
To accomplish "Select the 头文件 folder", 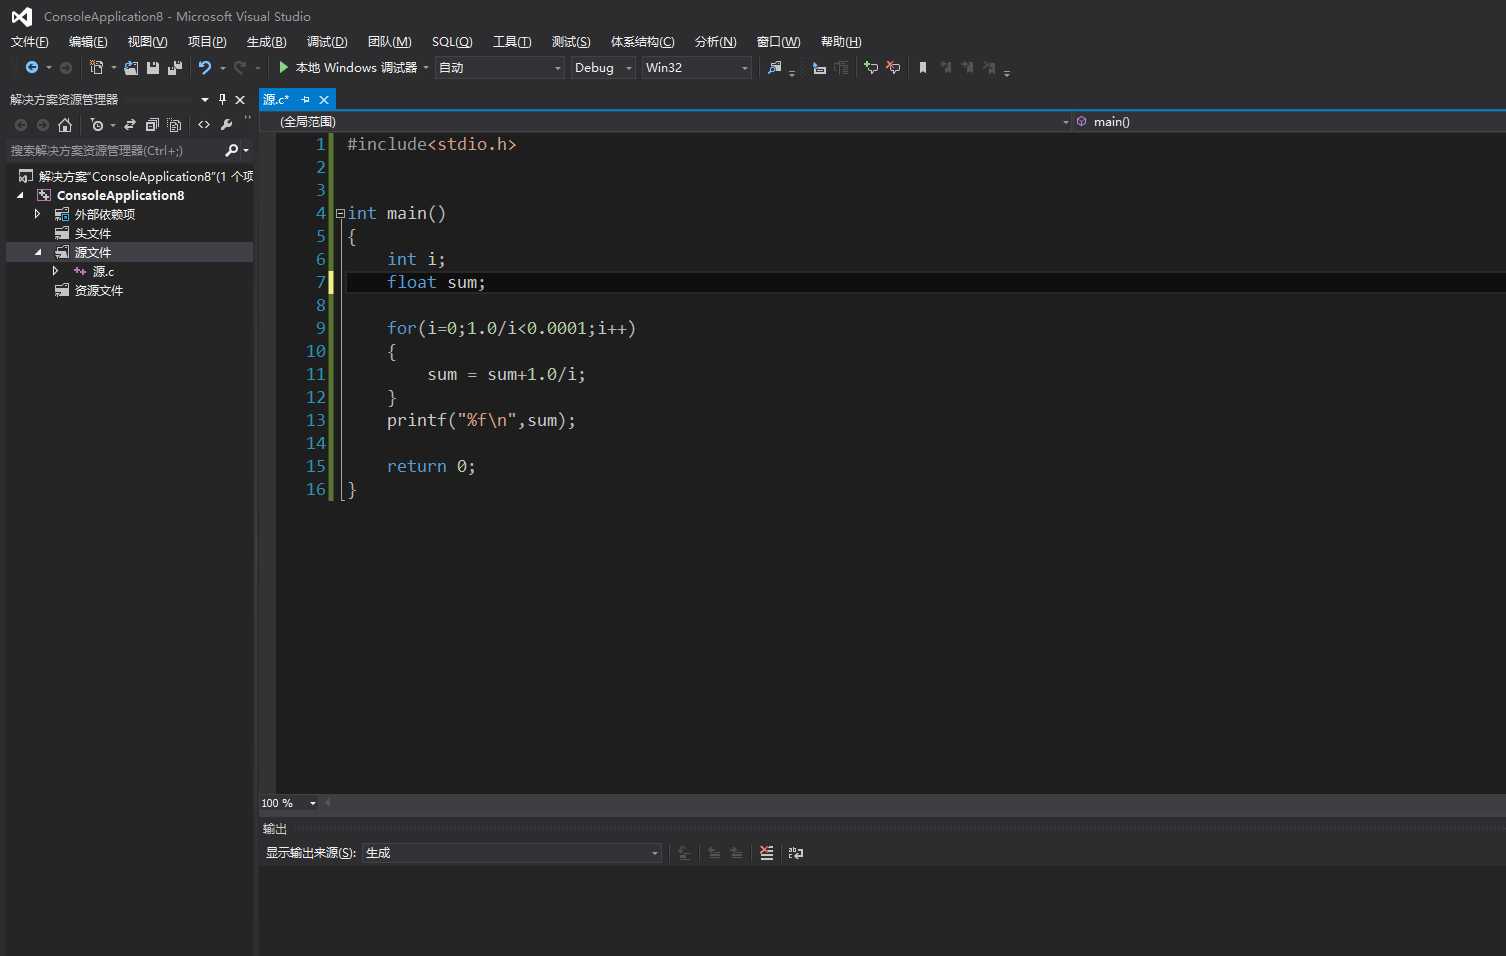I will point(93,233).
